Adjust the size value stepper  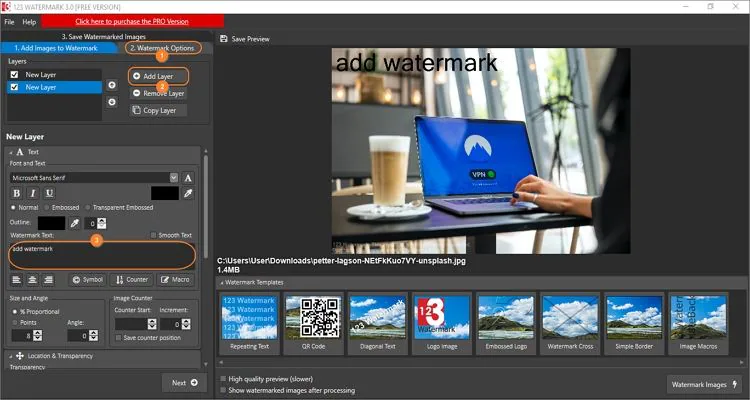coord(38,336)
